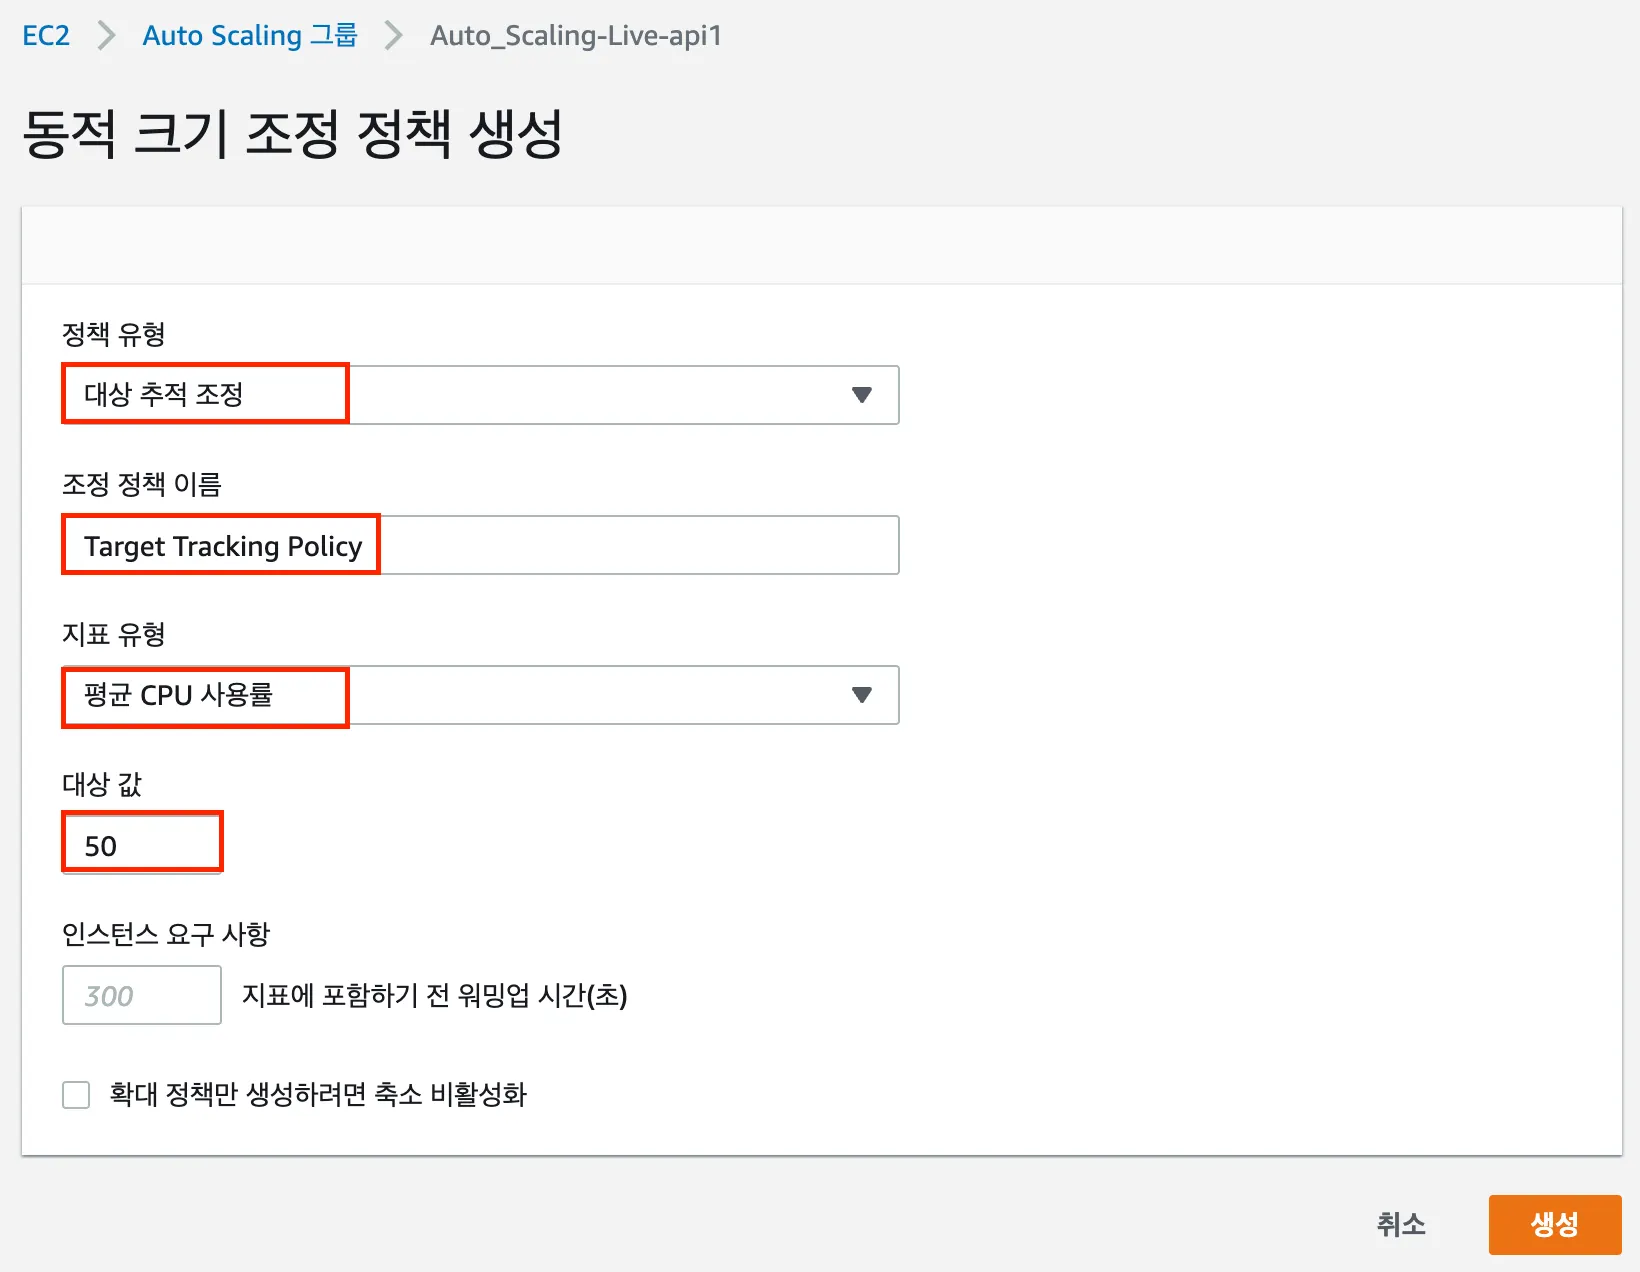This screenshot has width=1640, height=1272.
Task: Open dropdown showing 평균 CPU 사용률 text
Action: (480, 695)
